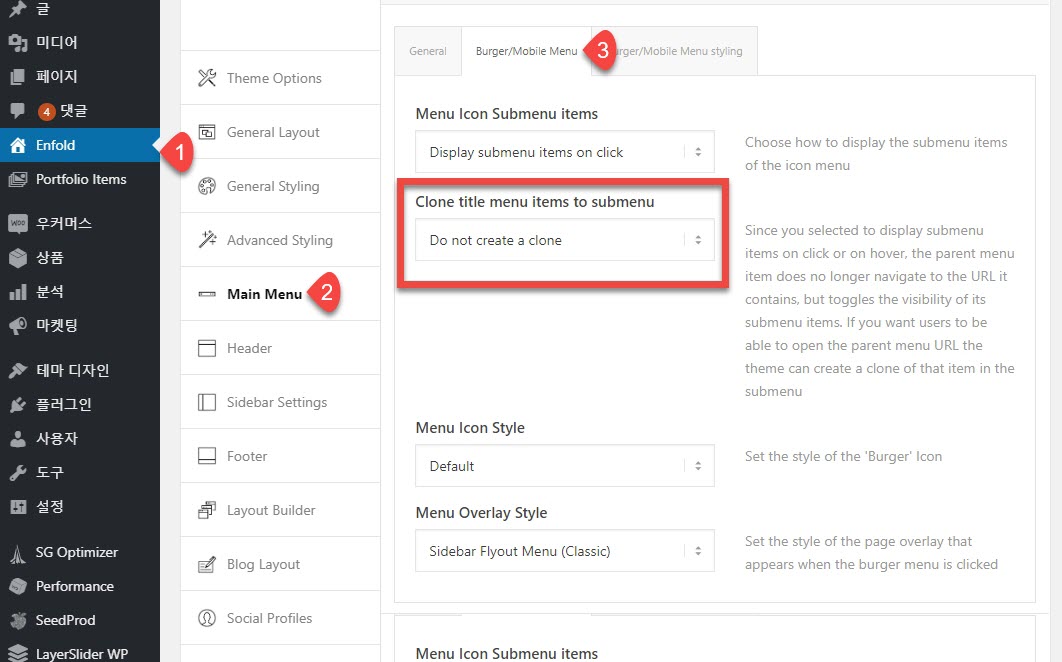The height and width of the screenshot is (662, 1062).
Task: Click the plug icon beside 플러그인
Action: (18, 405)
